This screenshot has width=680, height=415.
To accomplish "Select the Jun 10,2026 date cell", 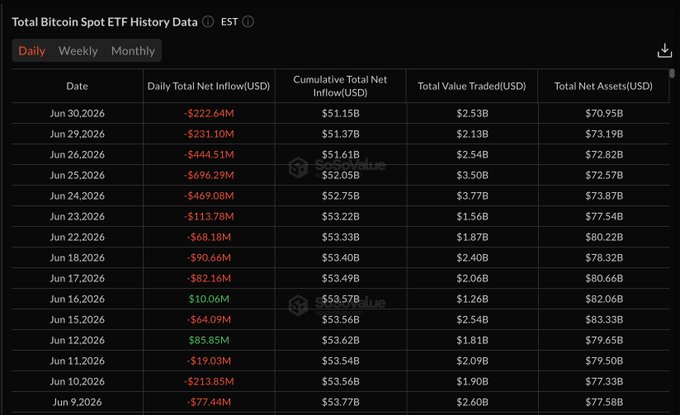I will (x=77, y=382).
